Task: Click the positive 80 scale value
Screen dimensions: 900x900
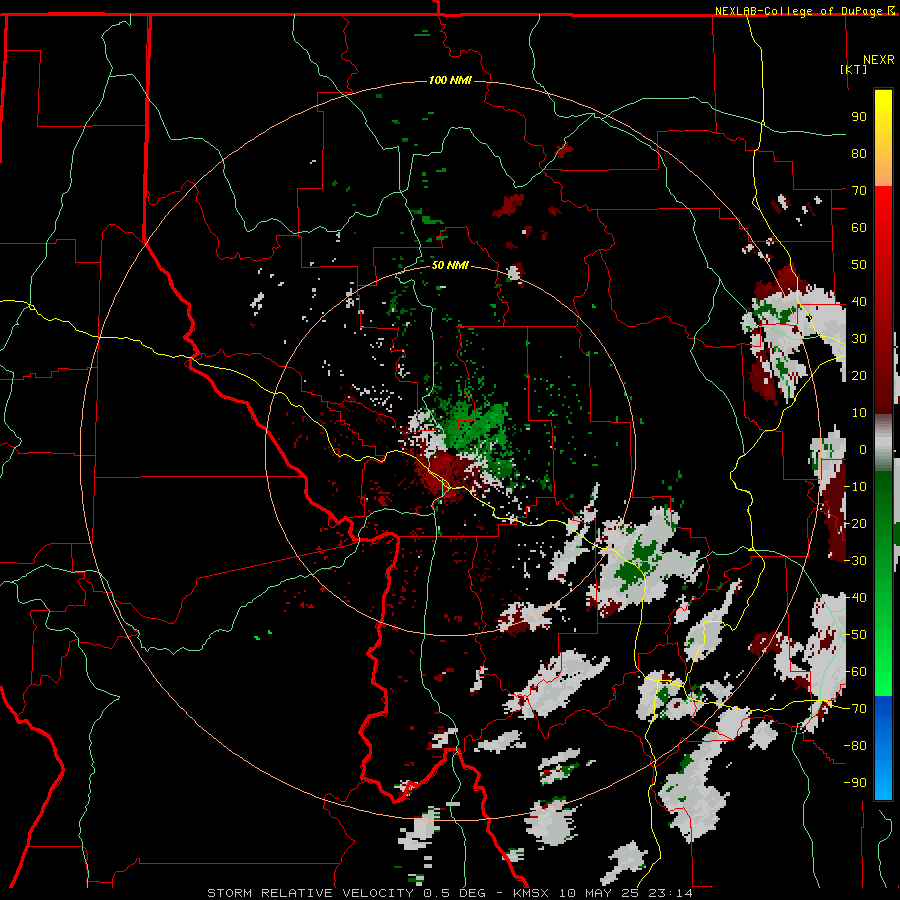Action: coord(859,153)
